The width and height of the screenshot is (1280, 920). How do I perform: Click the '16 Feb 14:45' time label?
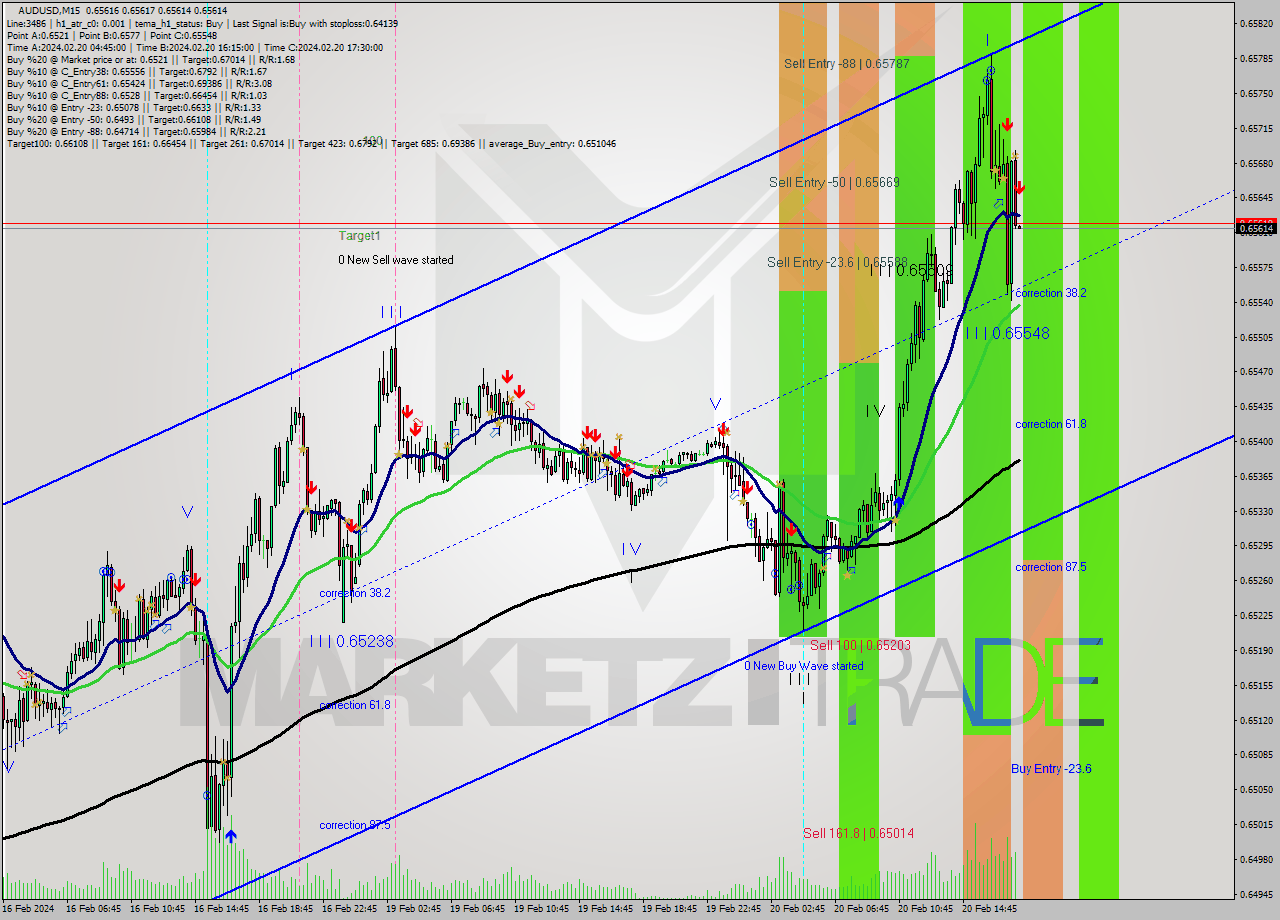[222, 909]
